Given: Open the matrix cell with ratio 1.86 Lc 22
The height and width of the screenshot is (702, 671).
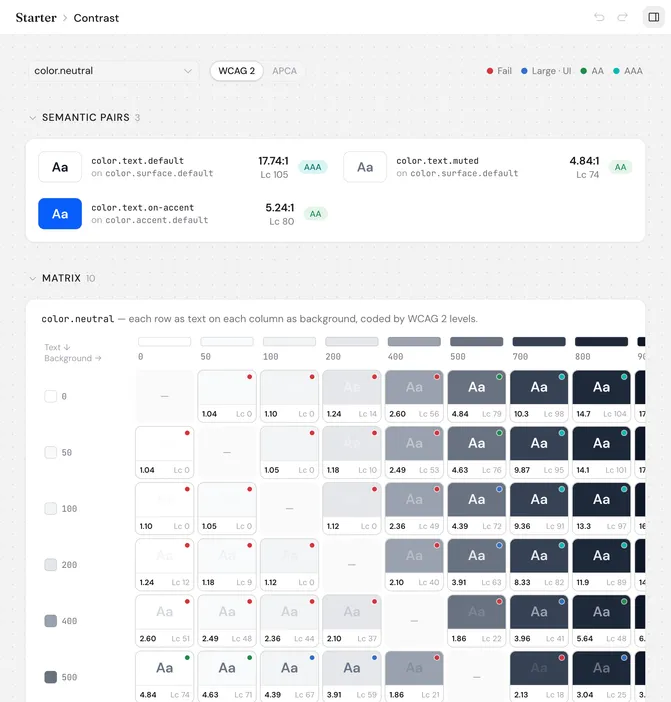Looking at the screenshot, I should [x=476, y=621].
